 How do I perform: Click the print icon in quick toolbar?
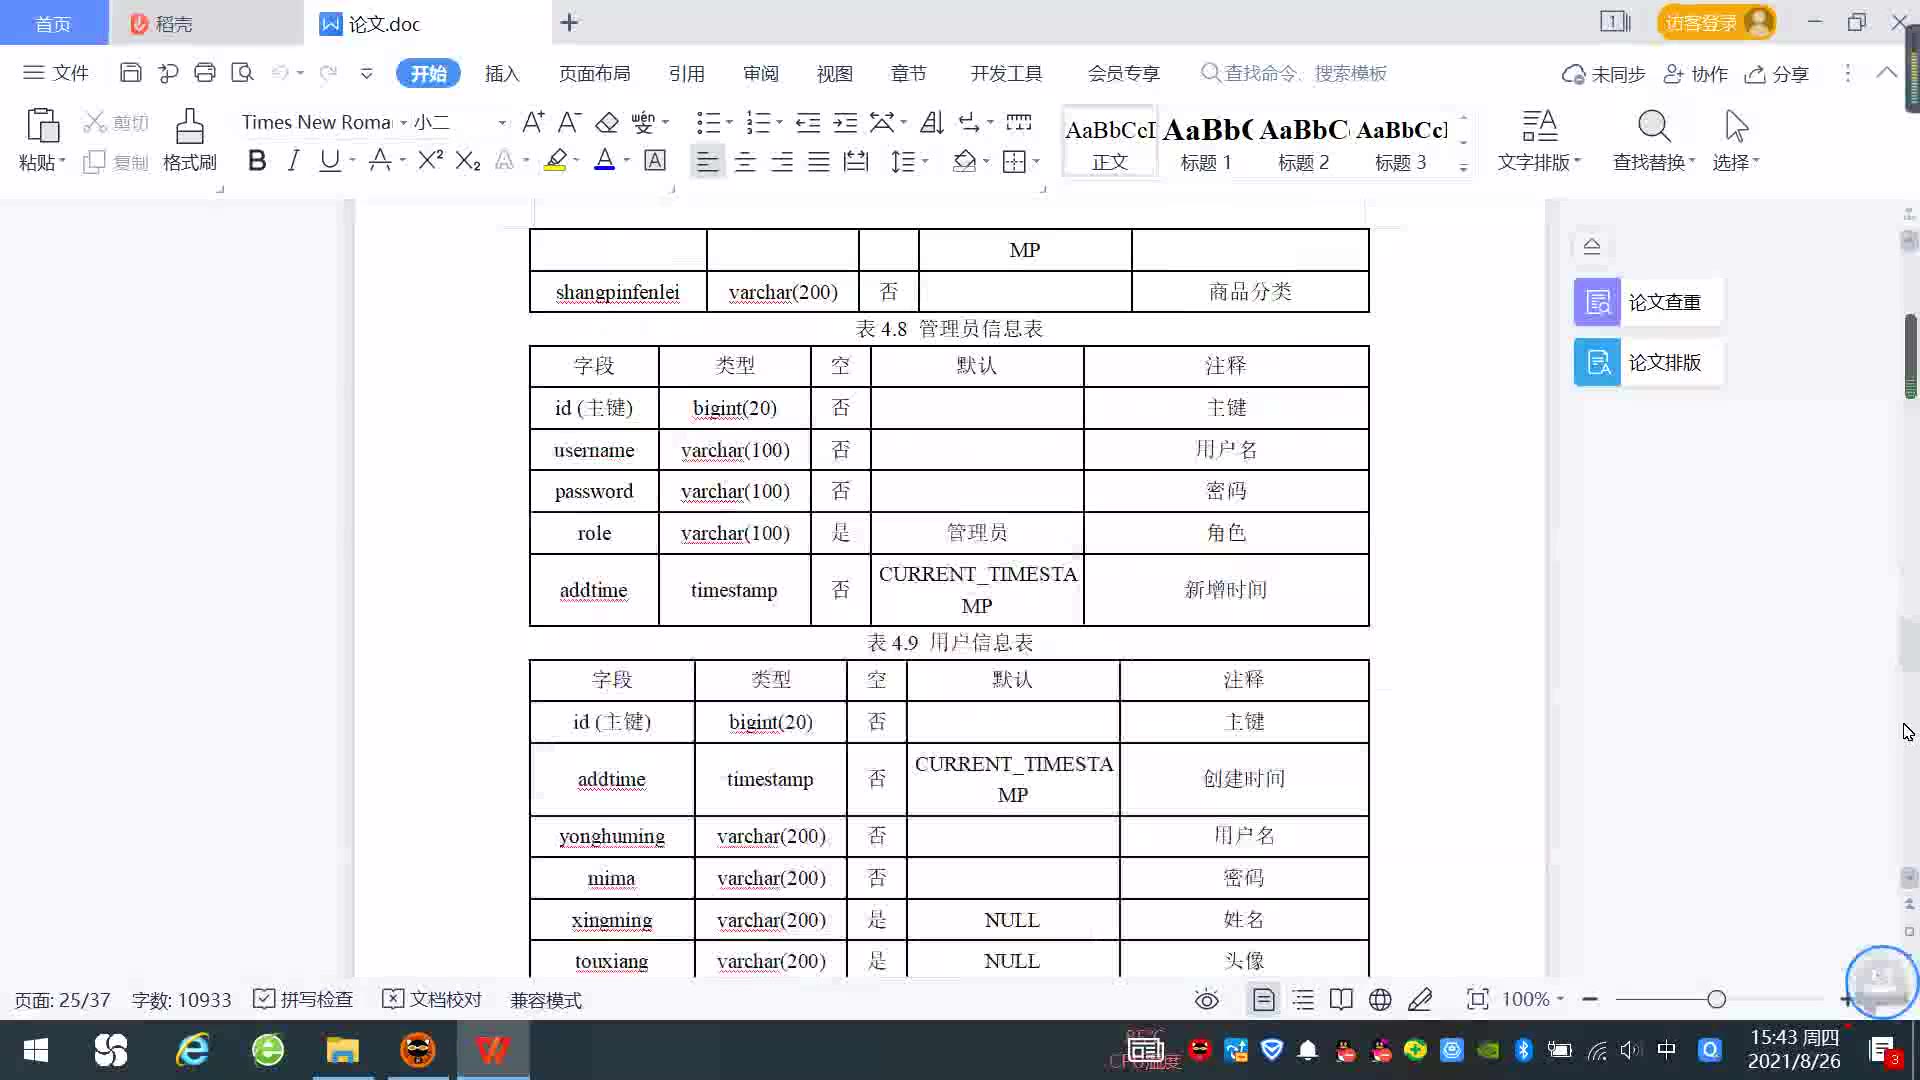pyautogui.click(x=205, y=73)
